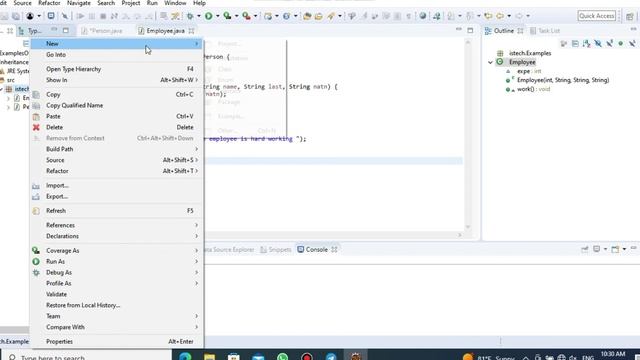Choose Restore from Local History...
Screen dimensions: 640x360
[118, 305]
